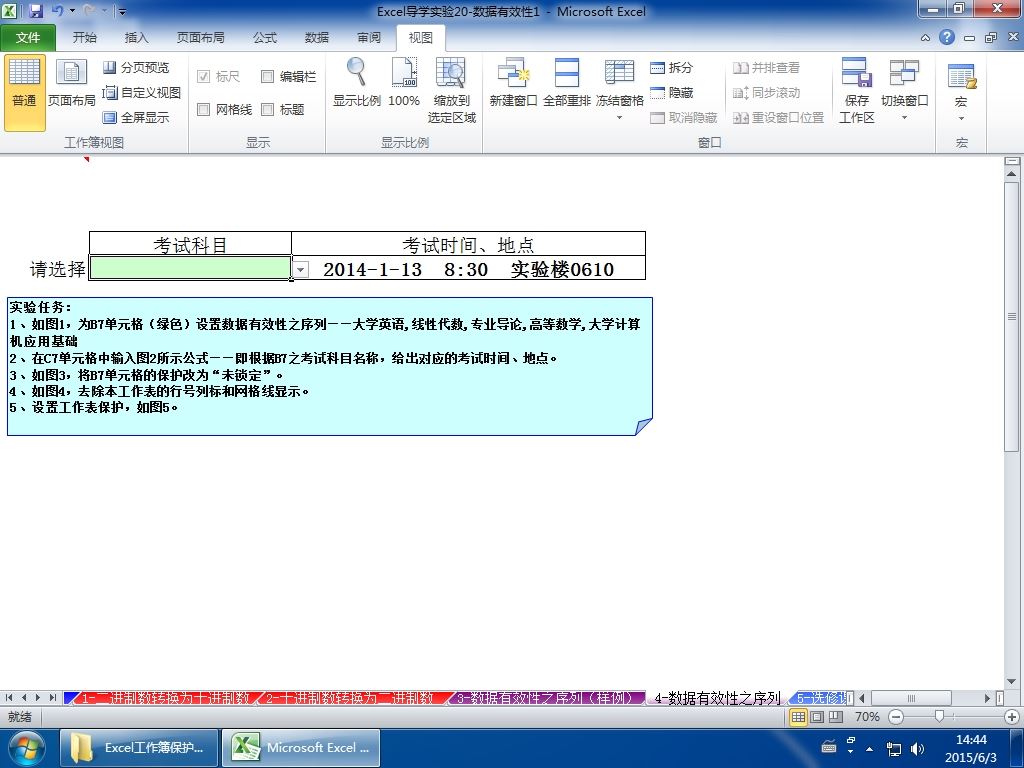Switch to the Home (开始) ribbon tab

pyautogui.click(x=84, y=38)
